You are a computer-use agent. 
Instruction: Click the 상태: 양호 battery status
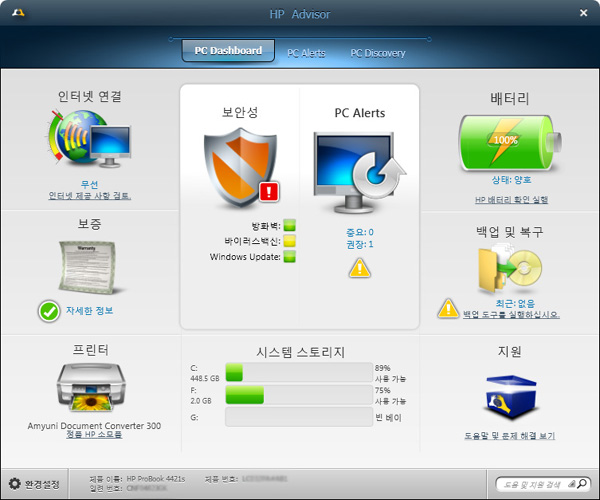pyautogui.click(x=511, y=180)
